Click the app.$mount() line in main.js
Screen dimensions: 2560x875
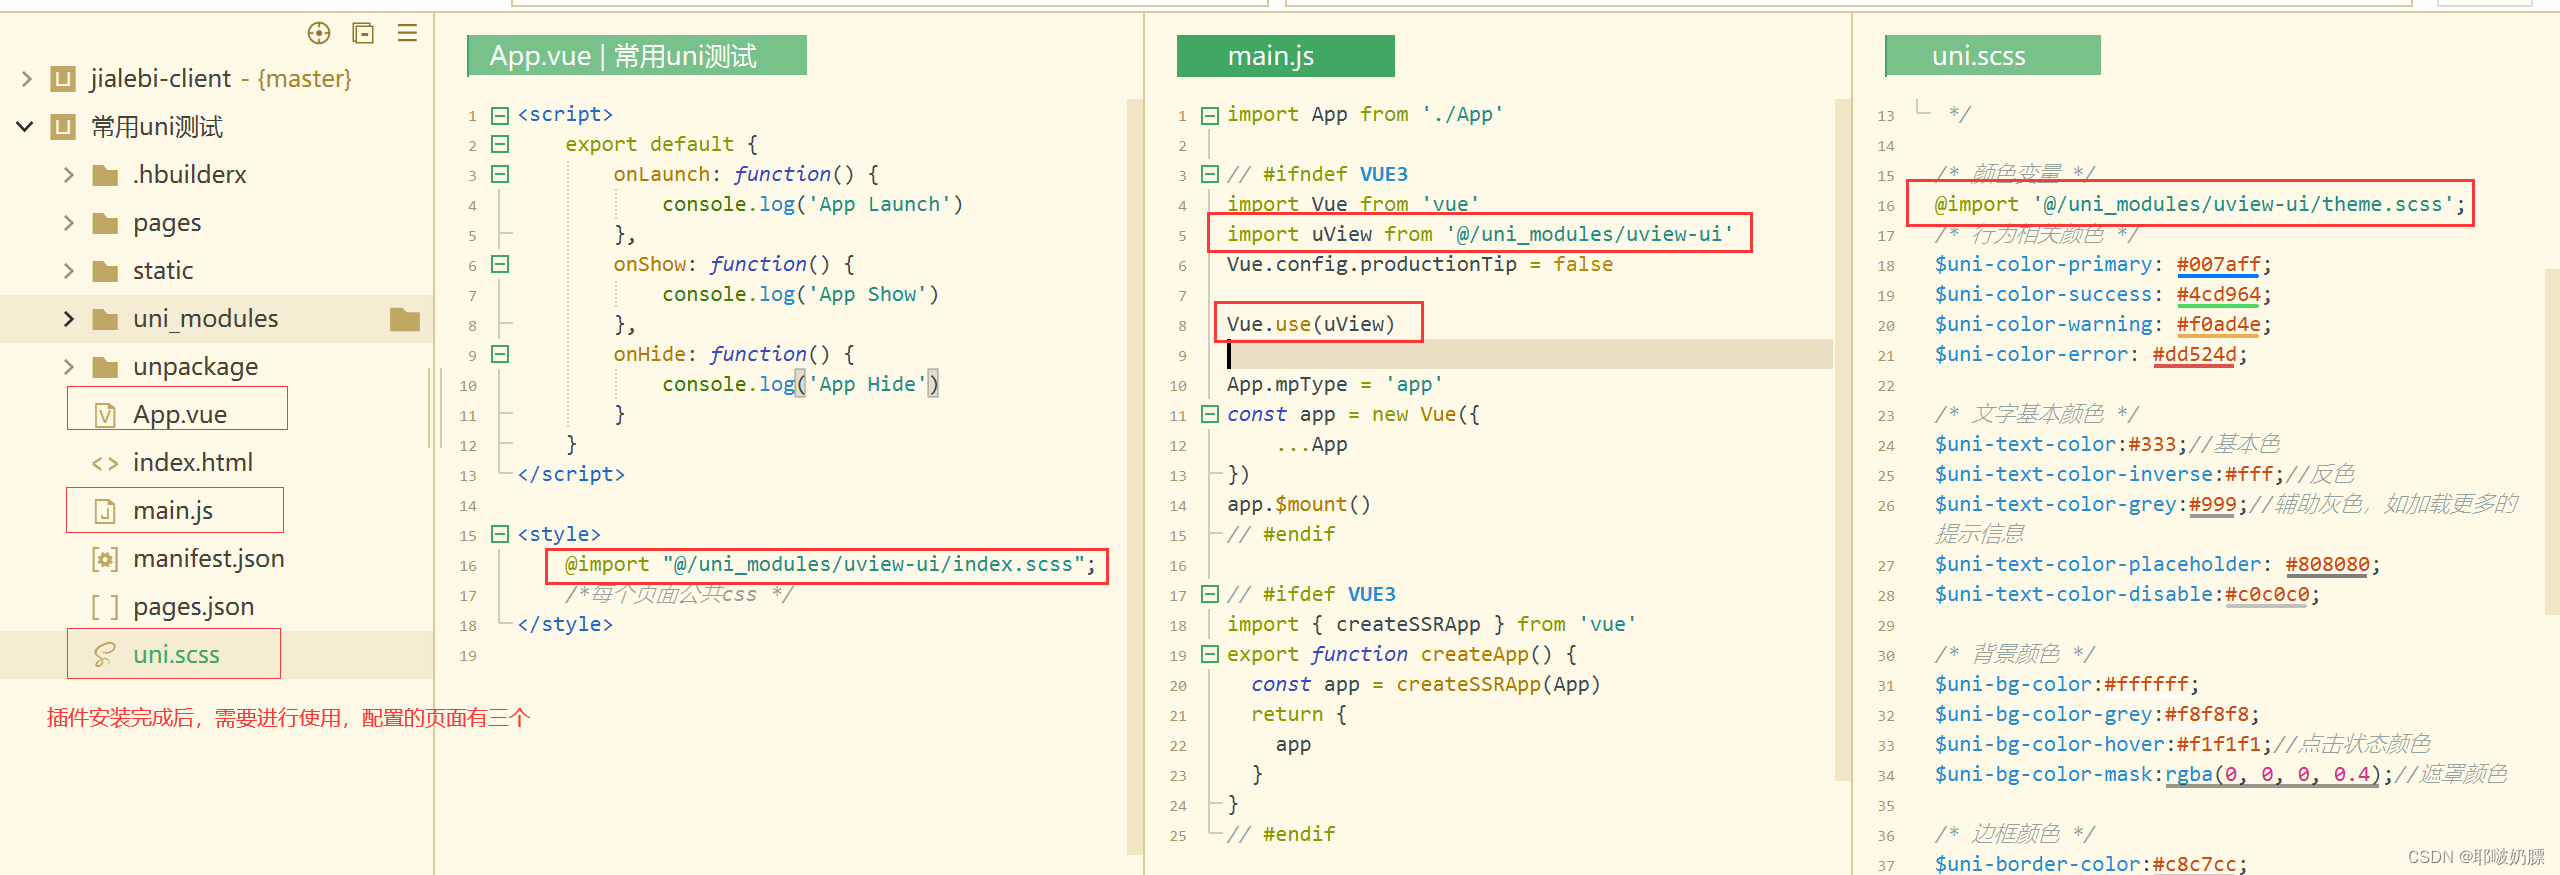(x=1298, y=505)
